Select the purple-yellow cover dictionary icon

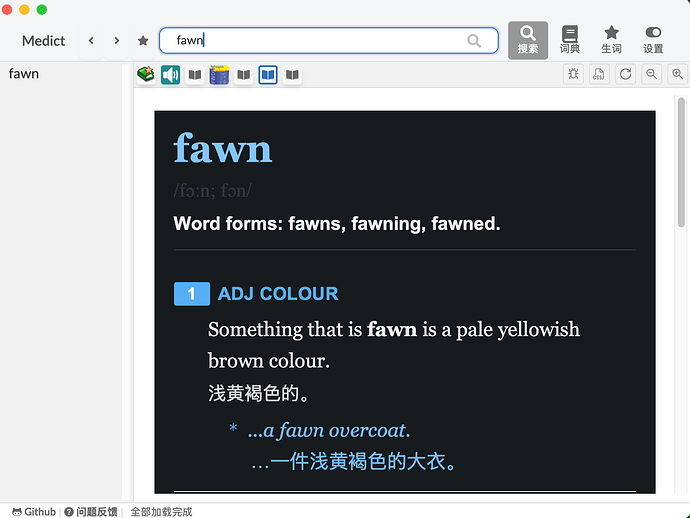tap(219, 75)
